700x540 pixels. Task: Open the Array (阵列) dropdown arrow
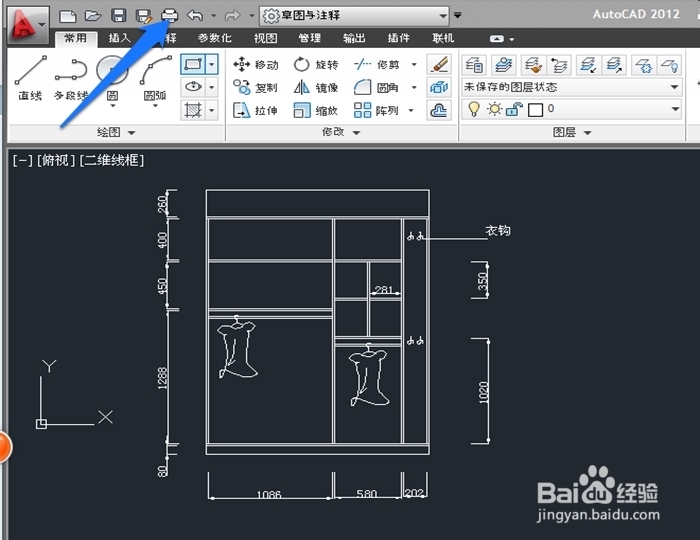pyautogui.click(x=411, y=110)
